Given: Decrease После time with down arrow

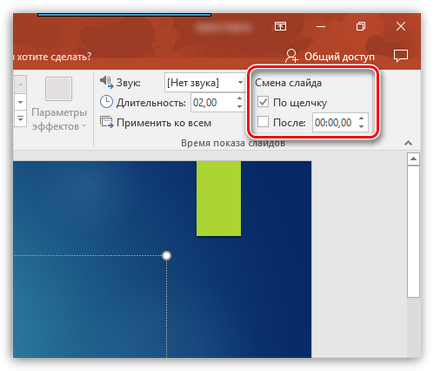Looking at the screenshot, I should pyautogui.click(x=362, y=127).
